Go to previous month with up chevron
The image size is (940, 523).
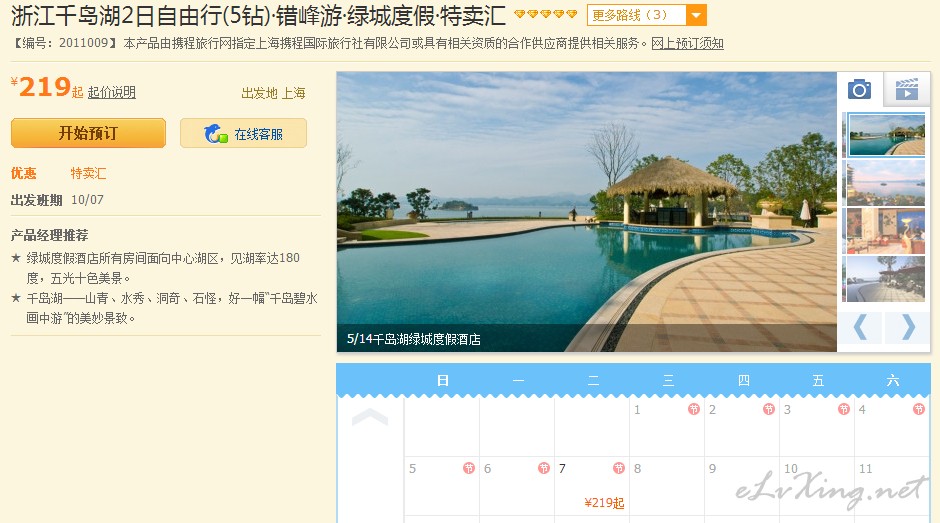pyautogui.click(x=370, y=417)
